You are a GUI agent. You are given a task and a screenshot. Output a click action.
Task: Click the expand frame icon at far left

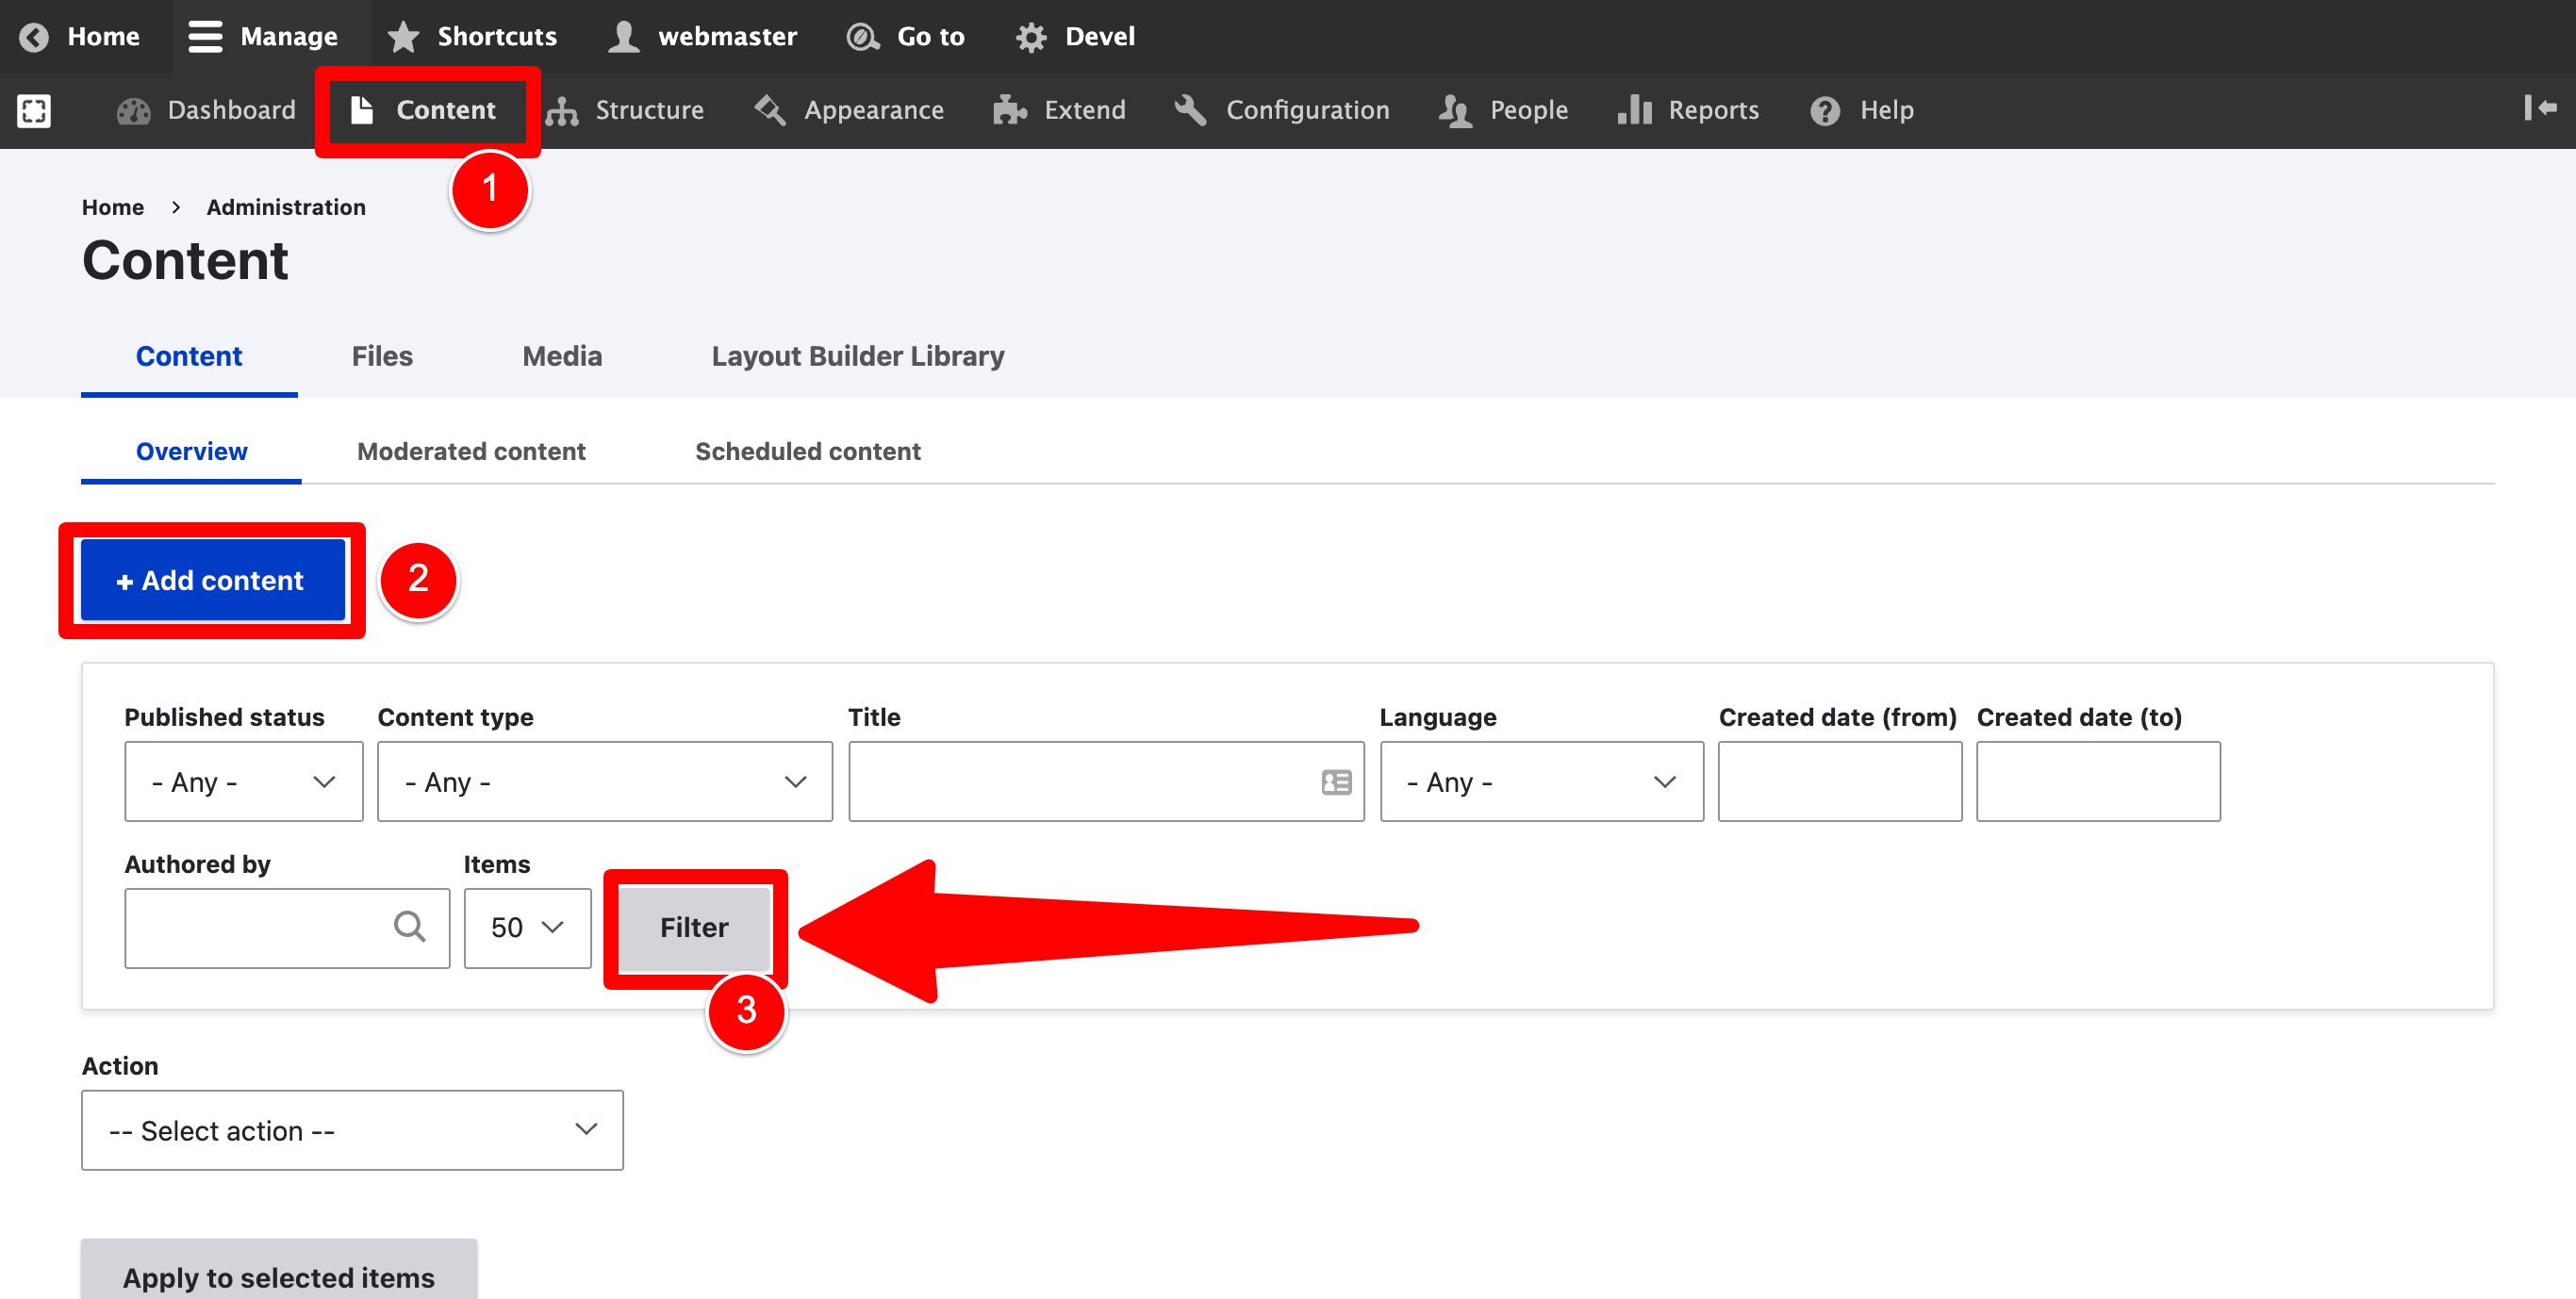coord(34,110)
